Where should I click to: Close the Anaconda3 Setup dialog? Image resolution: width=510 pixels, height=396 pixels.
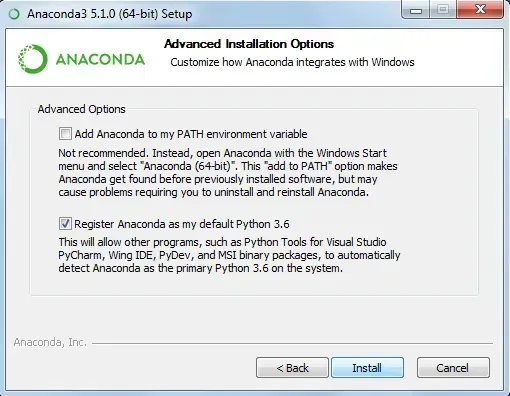point(480,9)
